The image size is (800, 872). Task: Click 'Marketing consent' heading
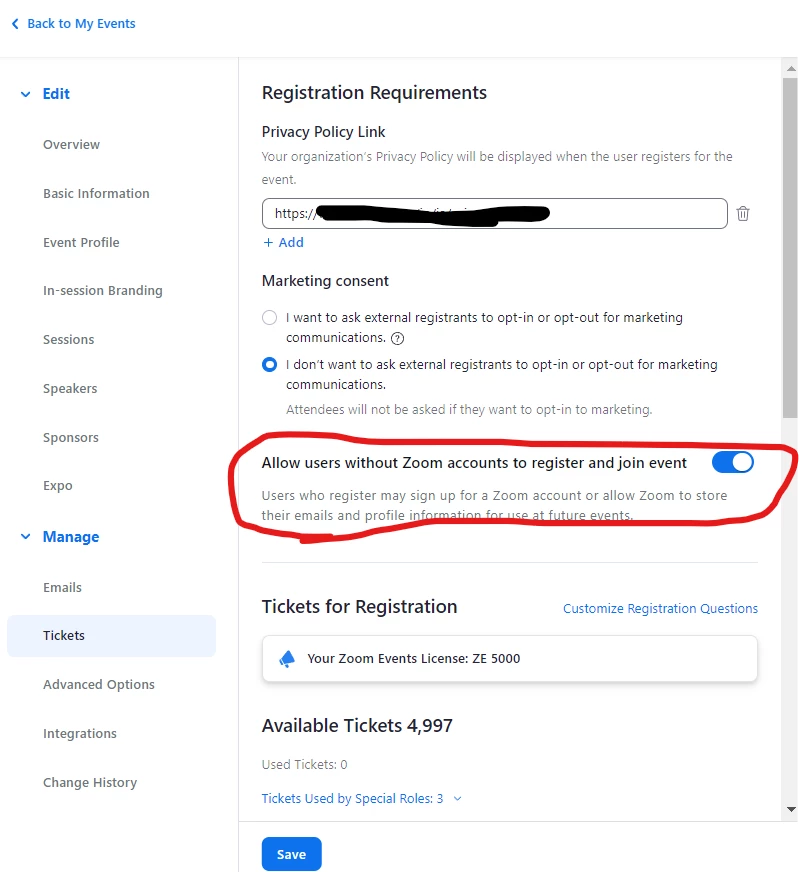click(325, 281)
